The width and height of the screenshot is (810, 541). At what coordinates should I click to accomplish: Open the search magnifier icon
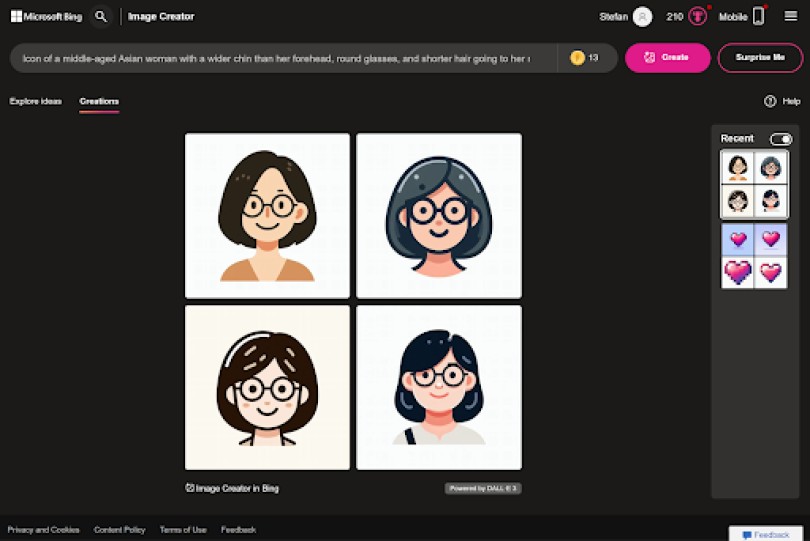101,17
